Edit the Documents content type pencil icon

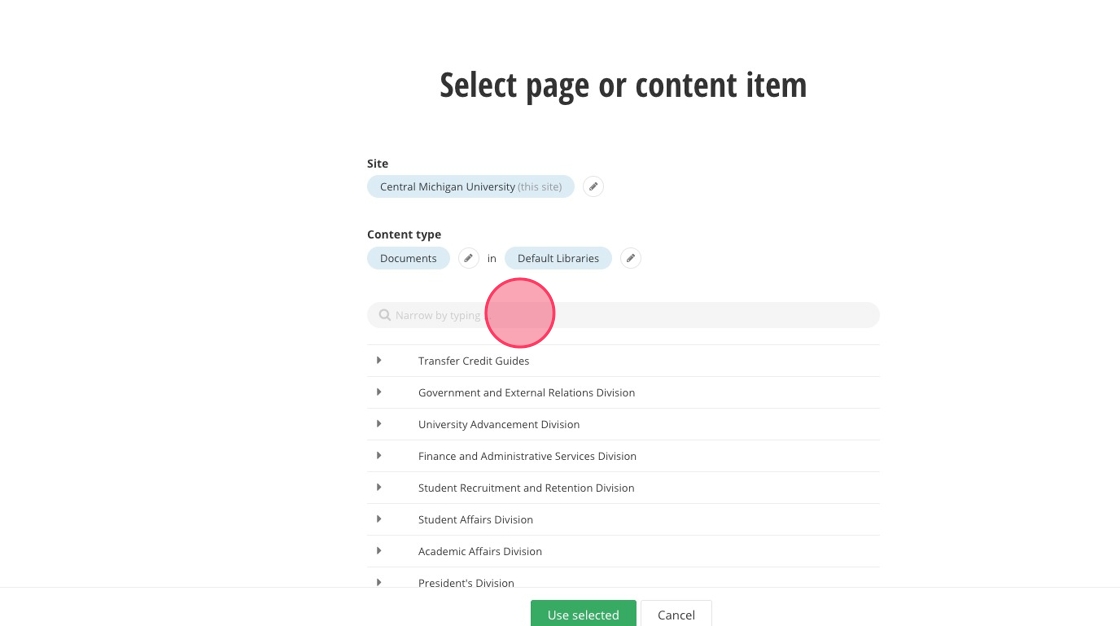click(x=468, y=258)
